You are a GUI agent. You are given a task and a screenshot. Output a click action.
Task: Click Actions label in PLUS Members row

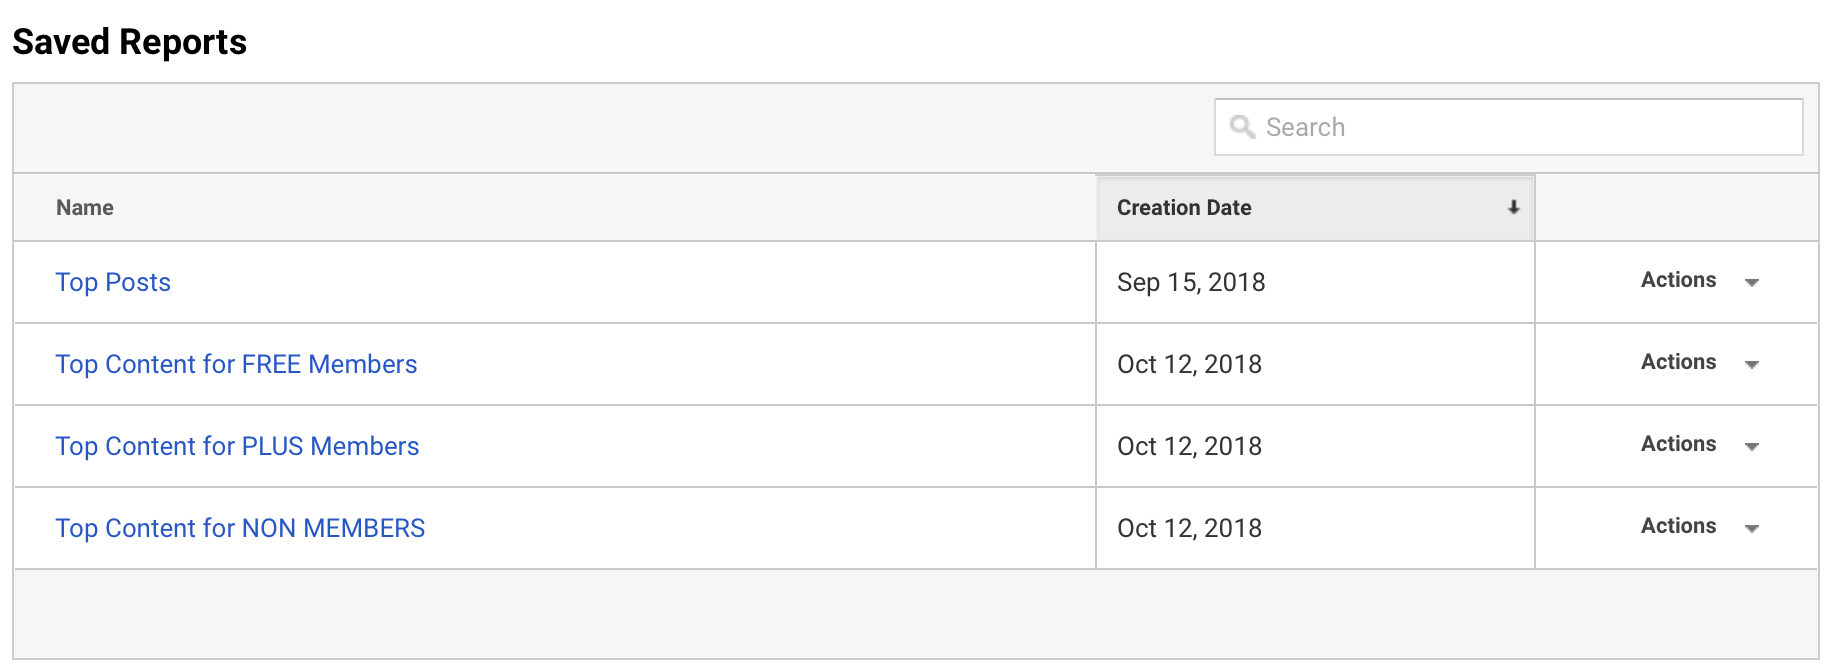pos(1678,445)
